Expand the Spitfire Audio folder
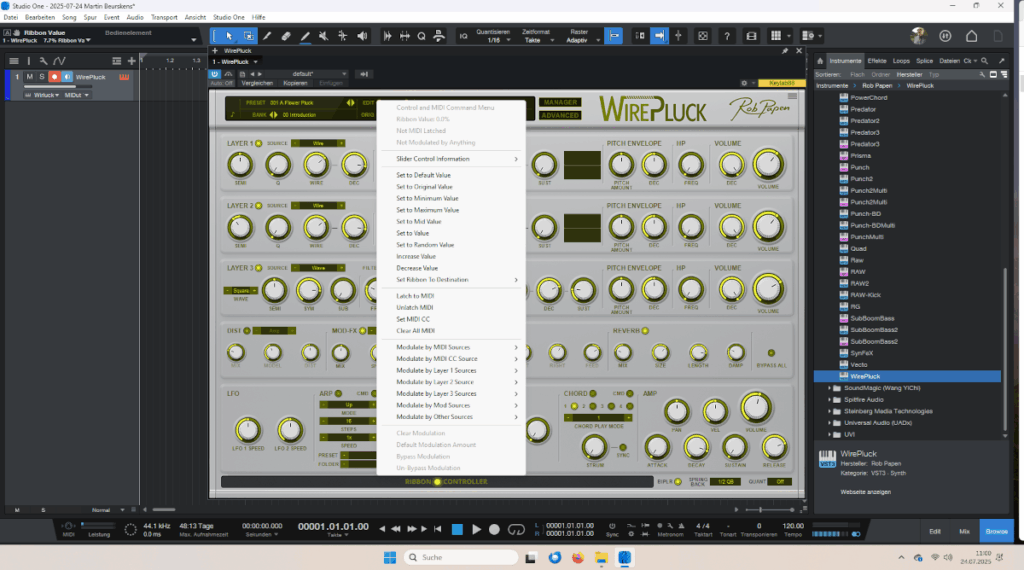The width and height of the screenshot is (1024, 570). pyautogui.click(x=830, y=400)
